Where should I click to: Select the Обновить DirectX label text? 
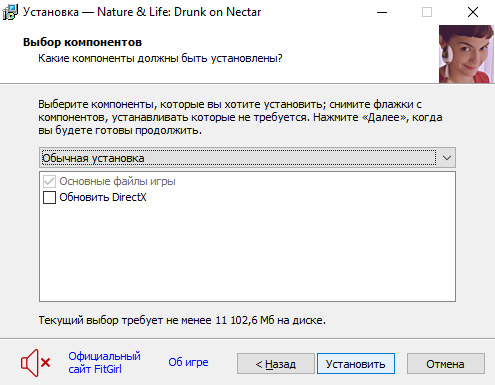(x=103, y=197)
